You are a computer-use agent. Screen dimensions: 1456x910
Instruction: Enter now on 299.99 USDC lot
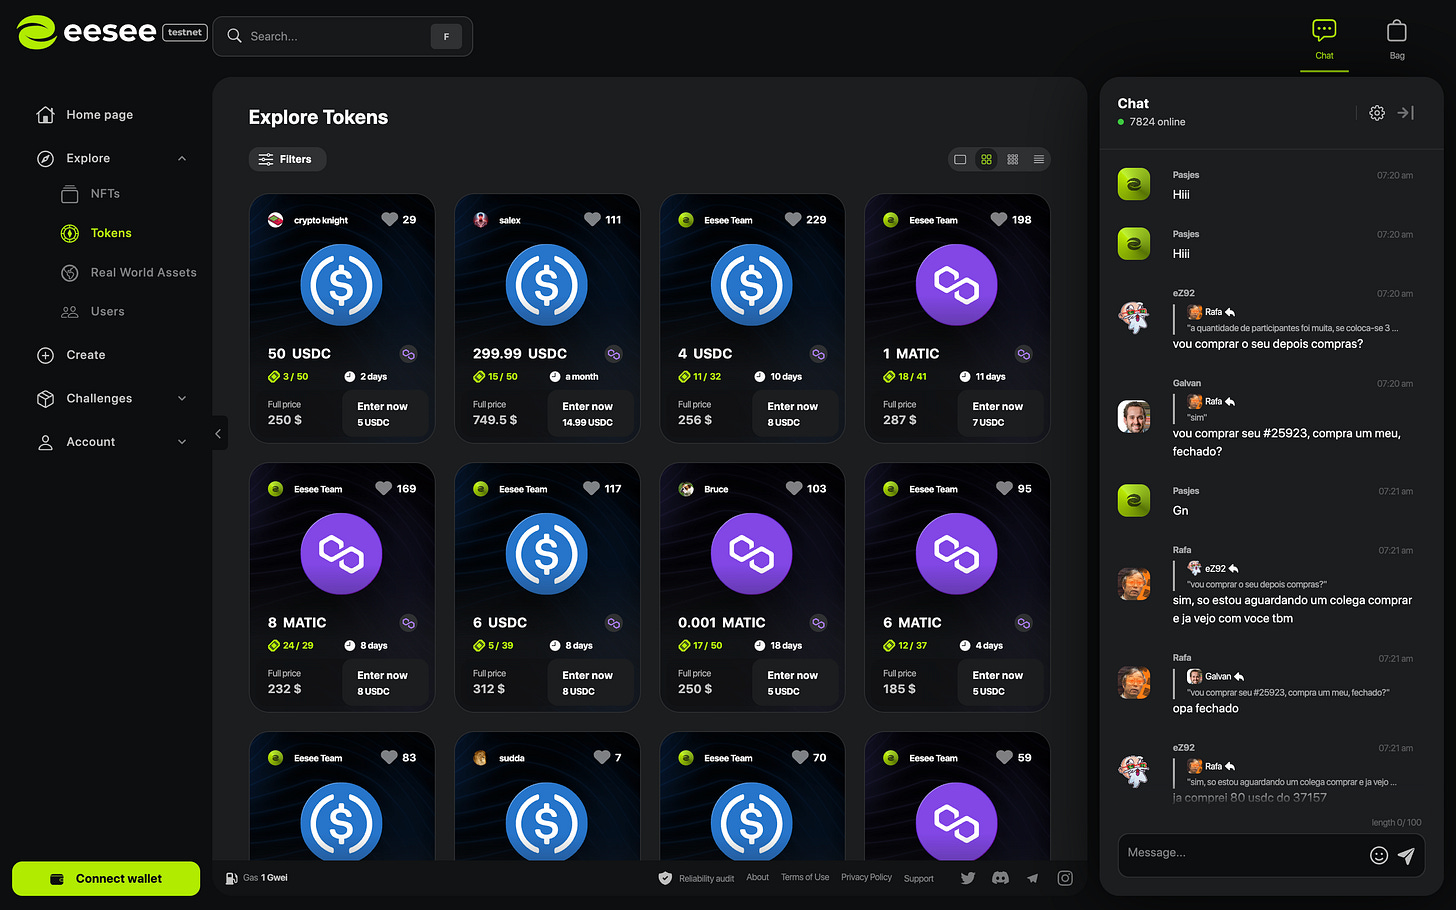coord(590,413)
